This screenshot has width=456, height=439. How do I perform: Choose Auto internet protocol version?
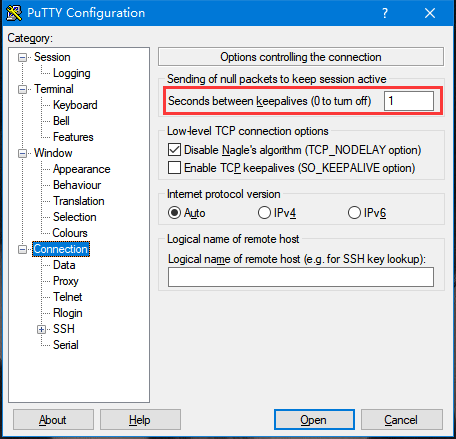point(174,213)
